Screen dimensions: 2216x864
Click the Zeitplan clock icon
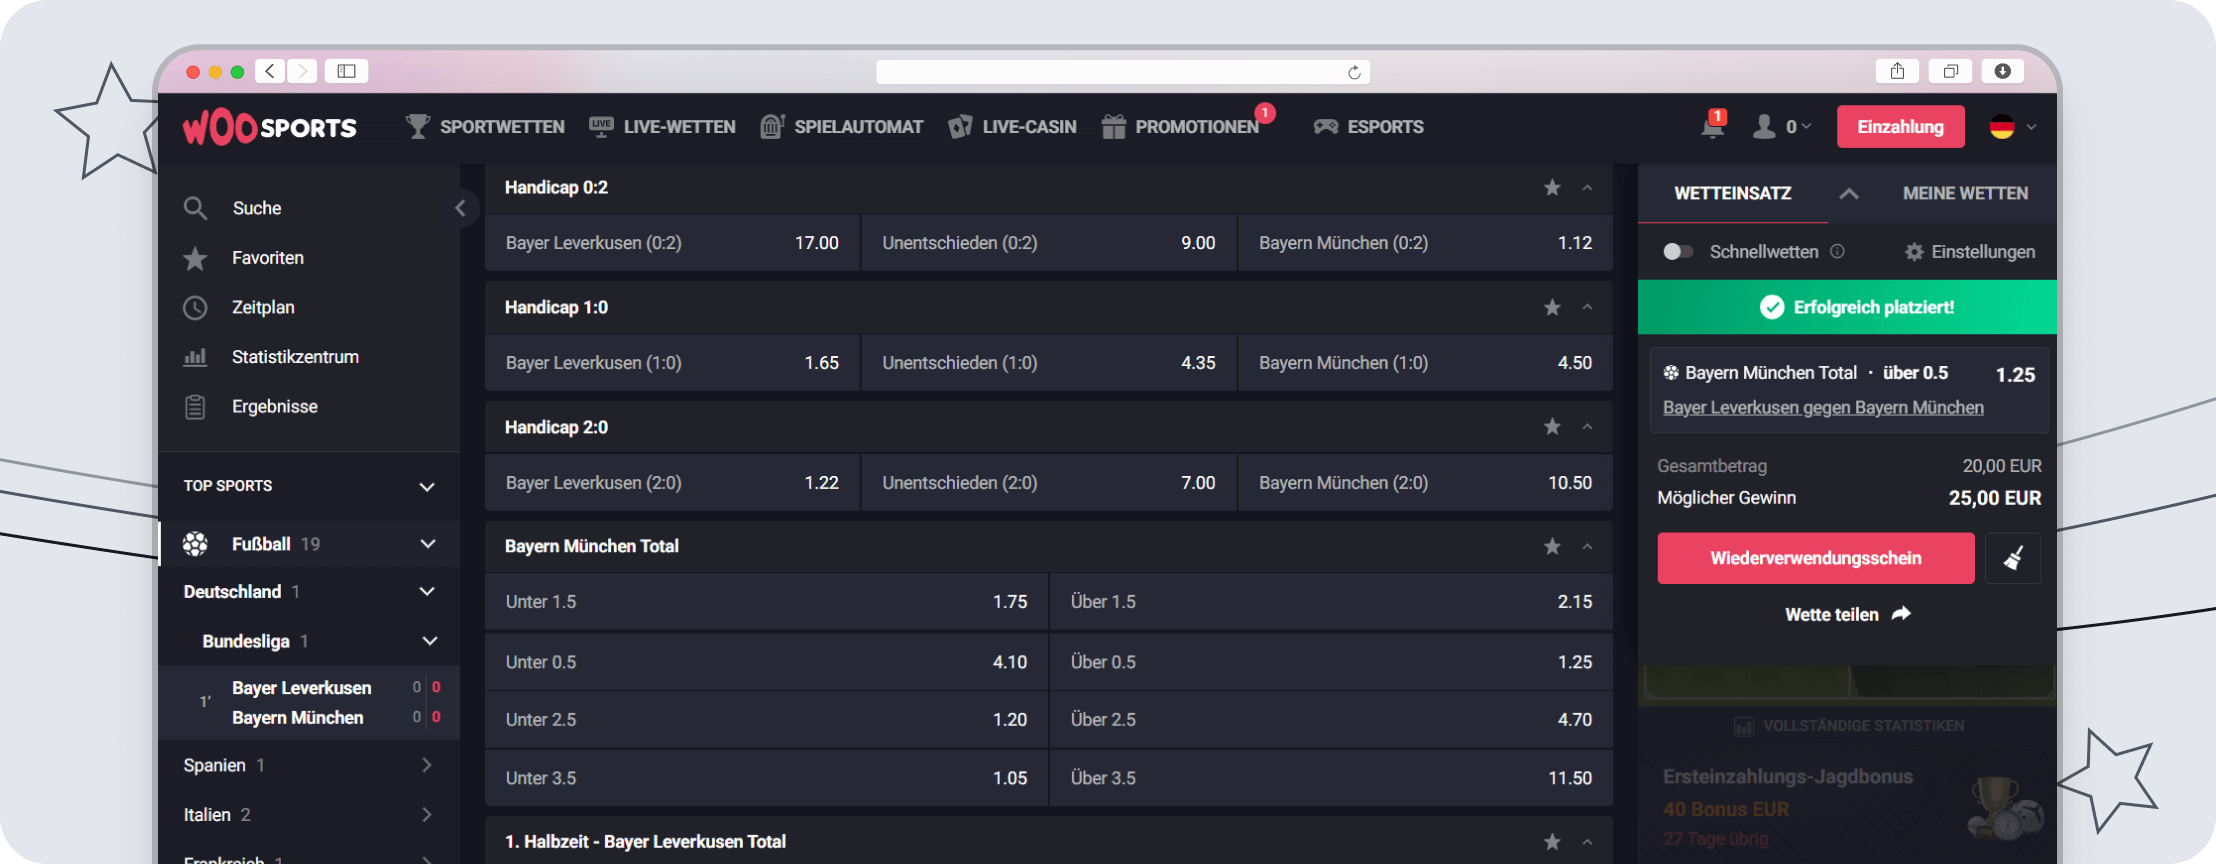point(195,307)
